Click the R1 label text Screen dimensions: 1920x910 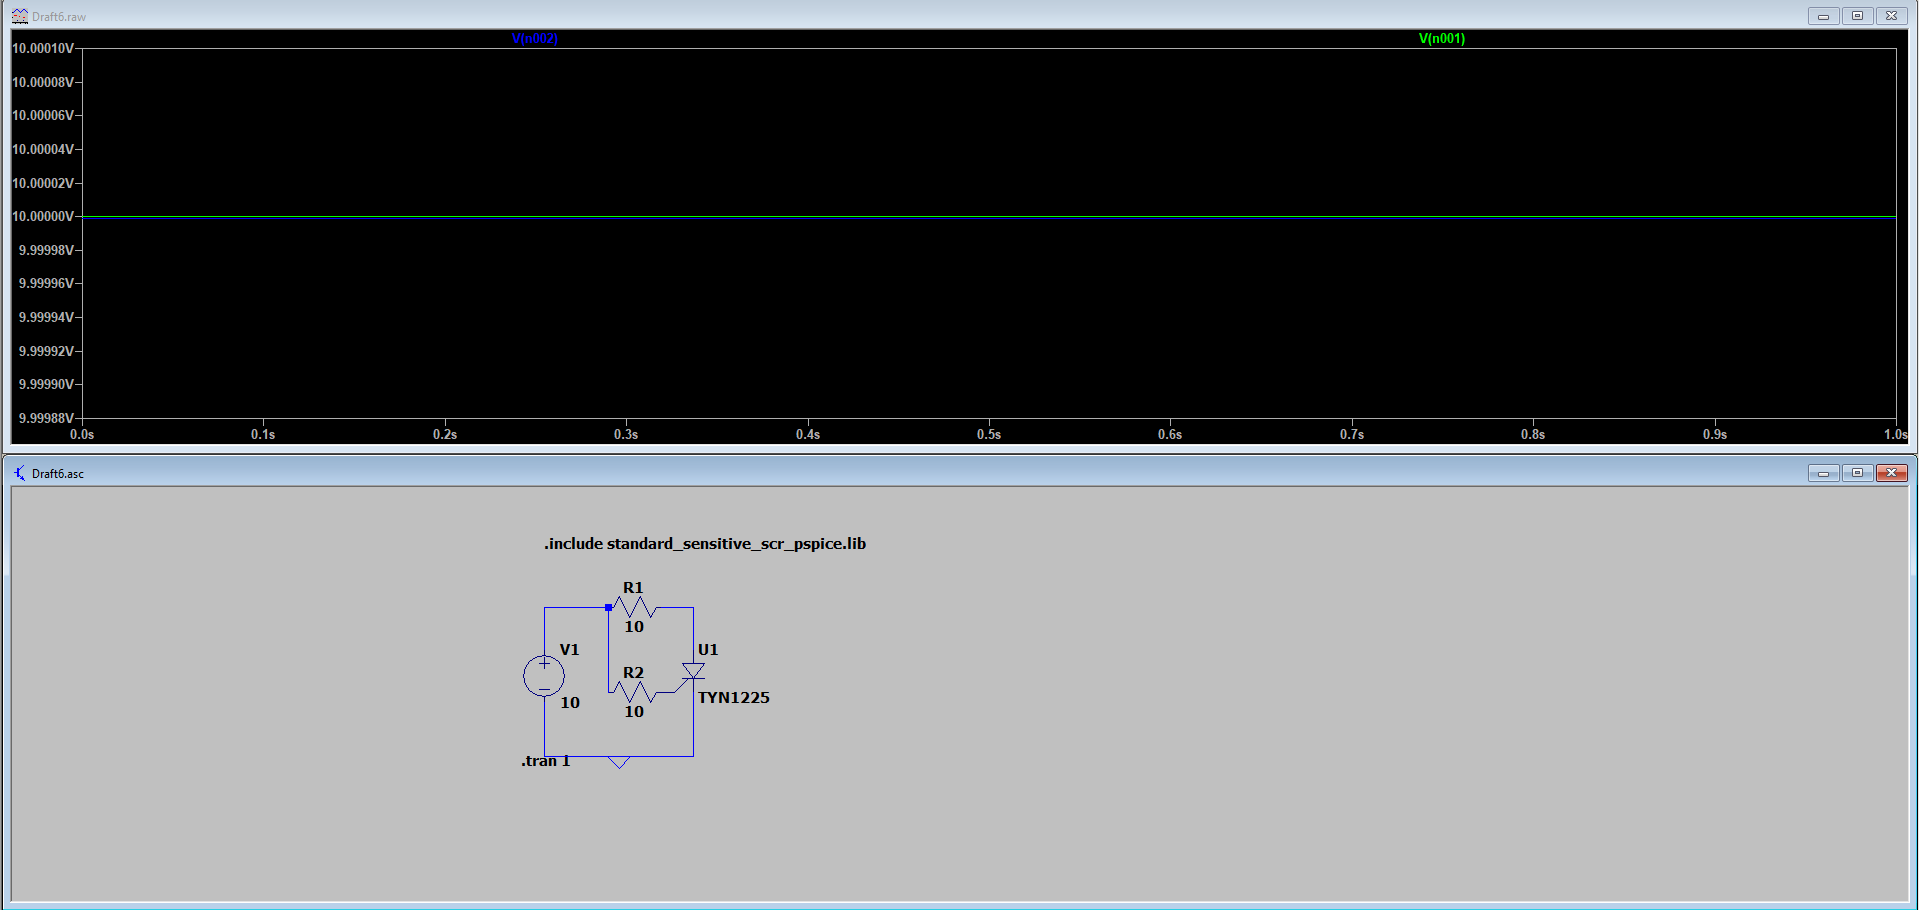point(633,588)
